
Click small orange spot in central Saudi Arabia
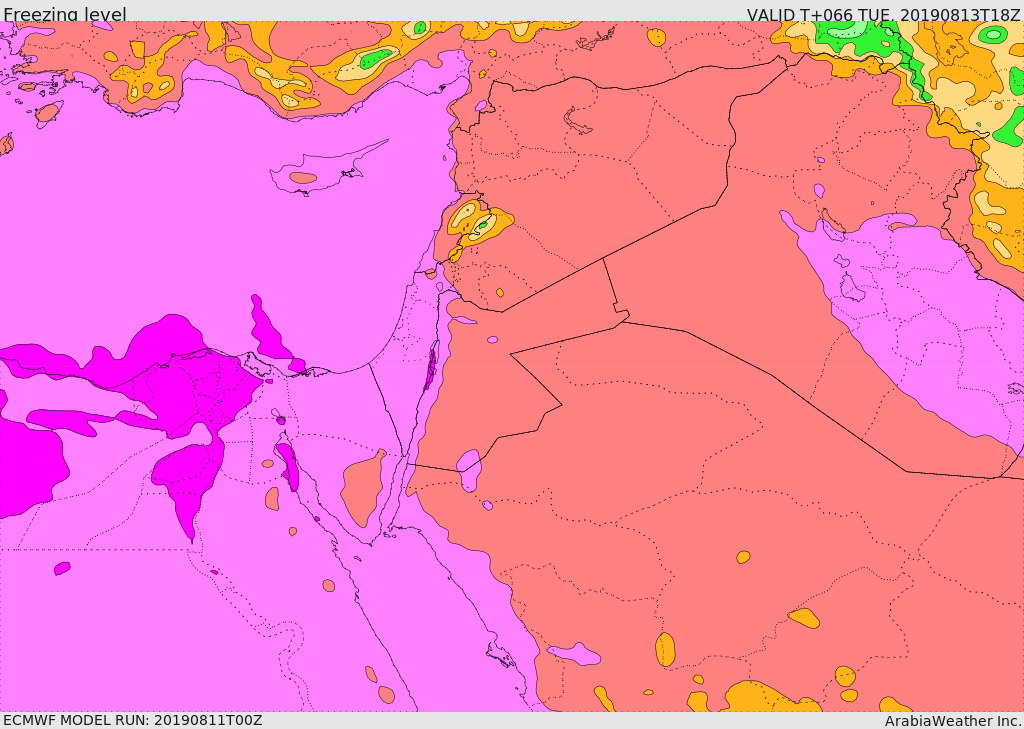(x=743, y=557)
